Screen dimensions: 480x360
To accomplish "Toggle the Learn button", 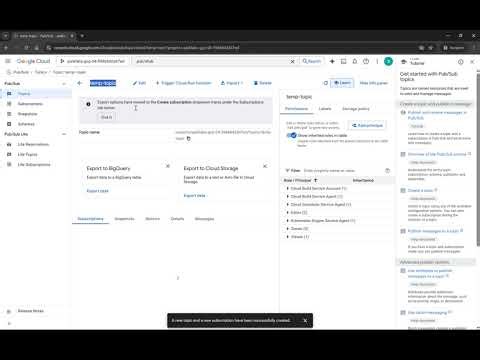I will (342, 83).
